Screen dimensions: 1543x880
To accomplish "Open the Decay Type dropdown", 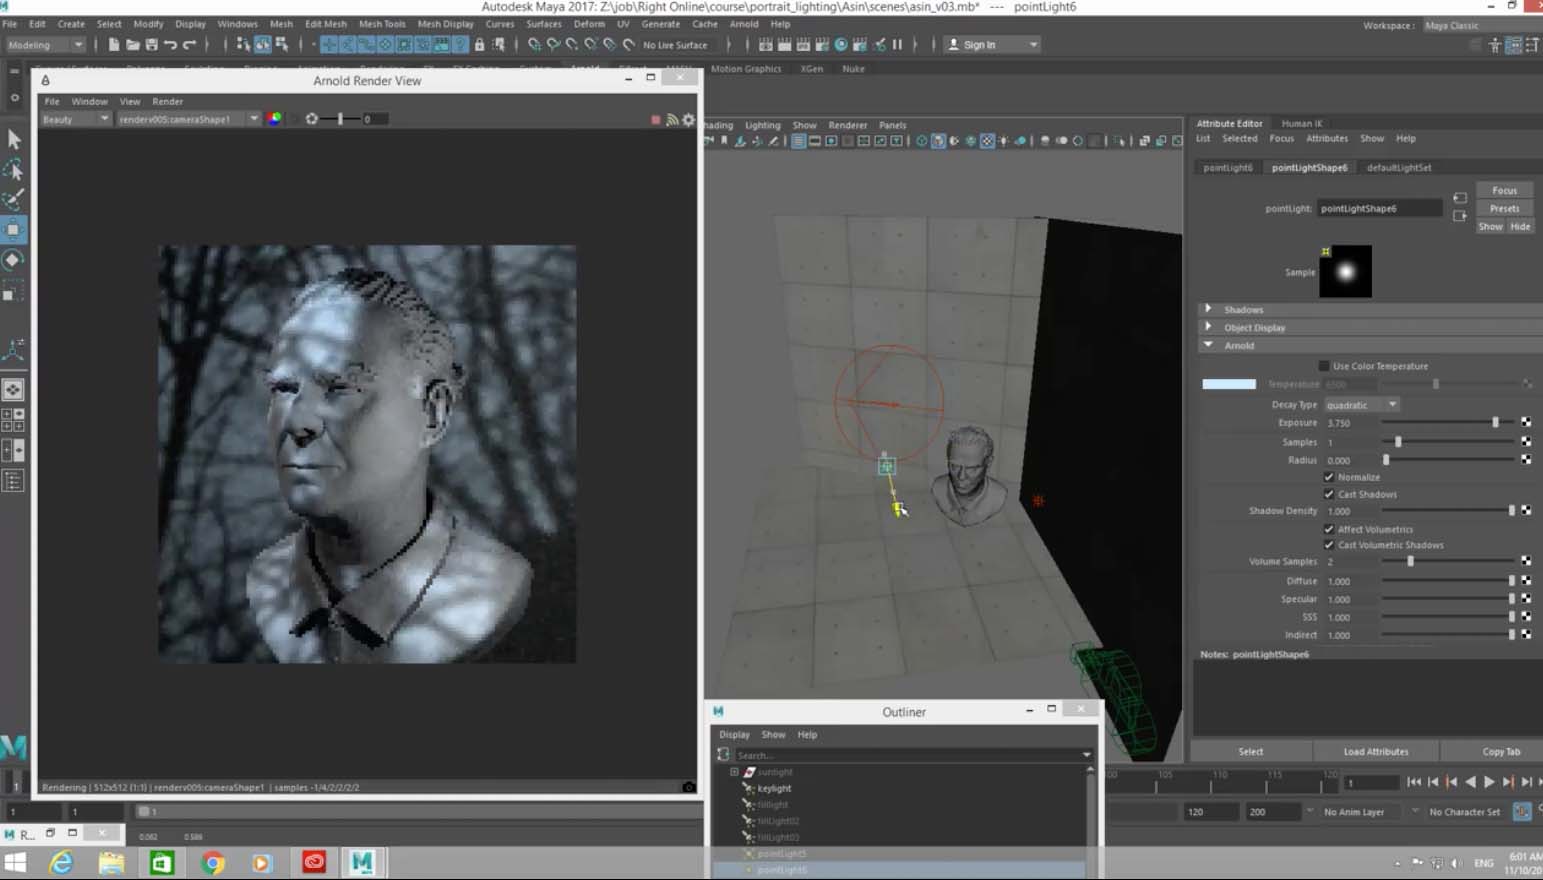I will pyautogui.click(x=1361, y=405).
